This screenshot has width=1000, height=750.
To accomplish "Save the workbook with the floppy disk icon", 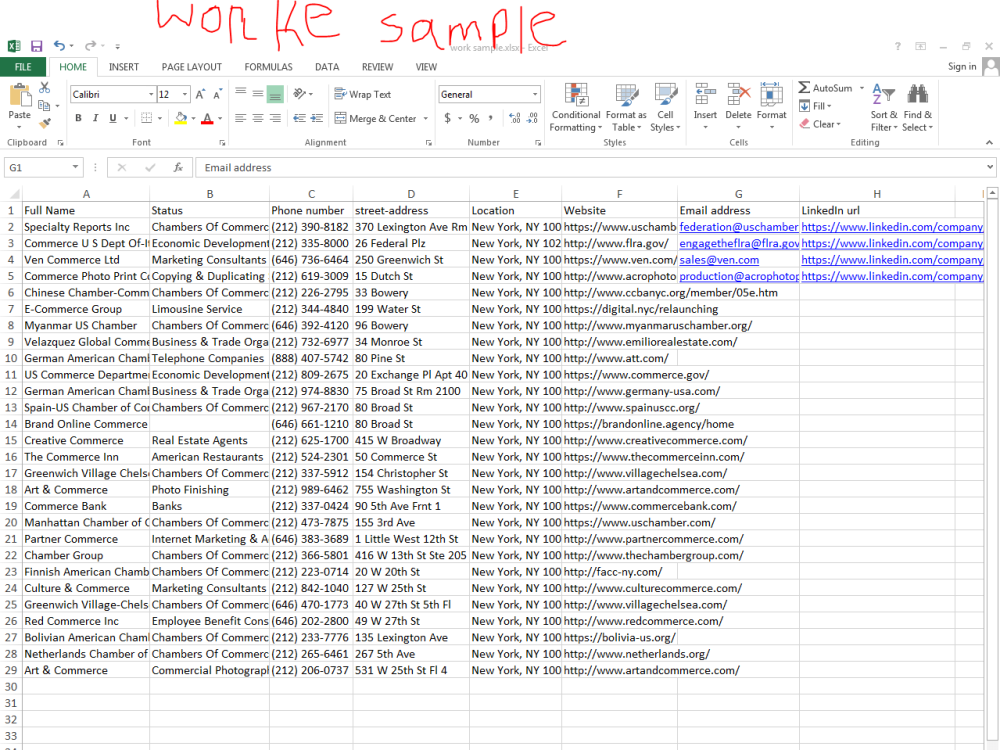I will click(x=36, y=46).
